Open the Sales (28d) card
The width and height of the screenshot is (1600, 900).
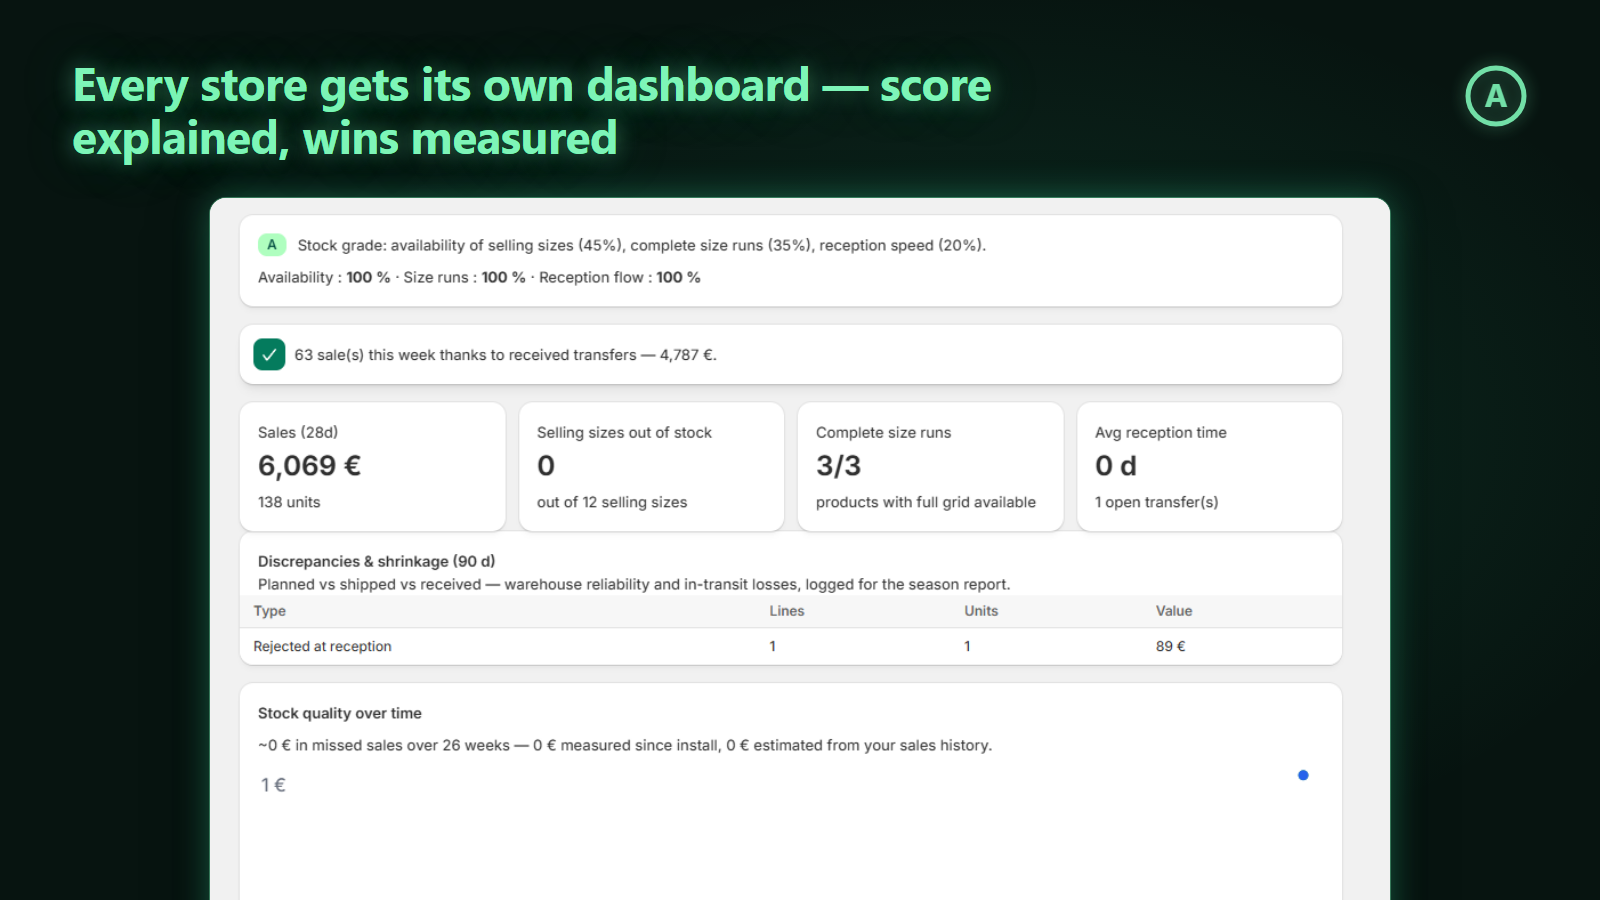click(x=372, y=466)
